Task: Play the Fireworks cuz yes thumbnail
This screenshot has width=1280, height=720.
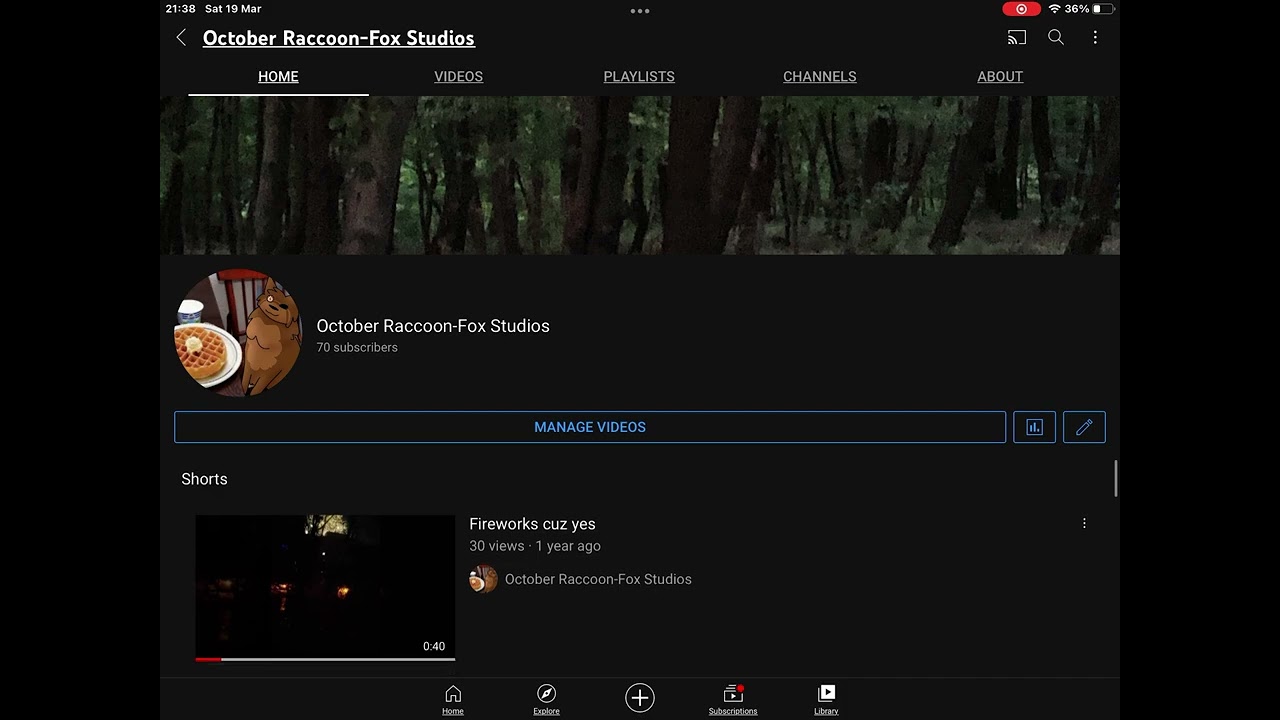Action: click(325, 587)
